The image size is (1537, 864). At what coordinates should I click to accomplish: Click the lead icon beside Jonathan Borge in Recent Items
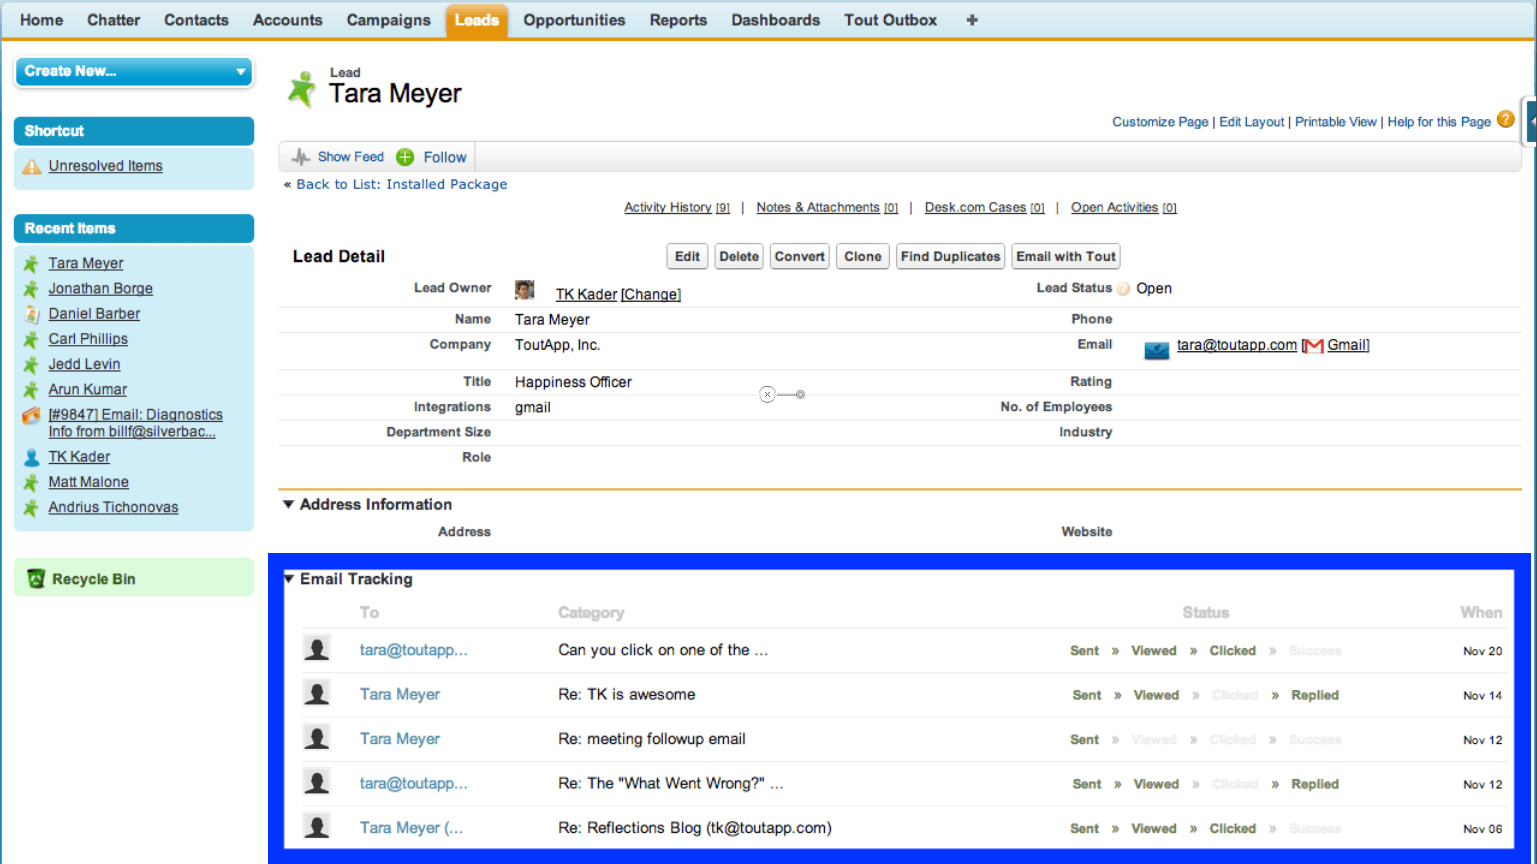33,288
